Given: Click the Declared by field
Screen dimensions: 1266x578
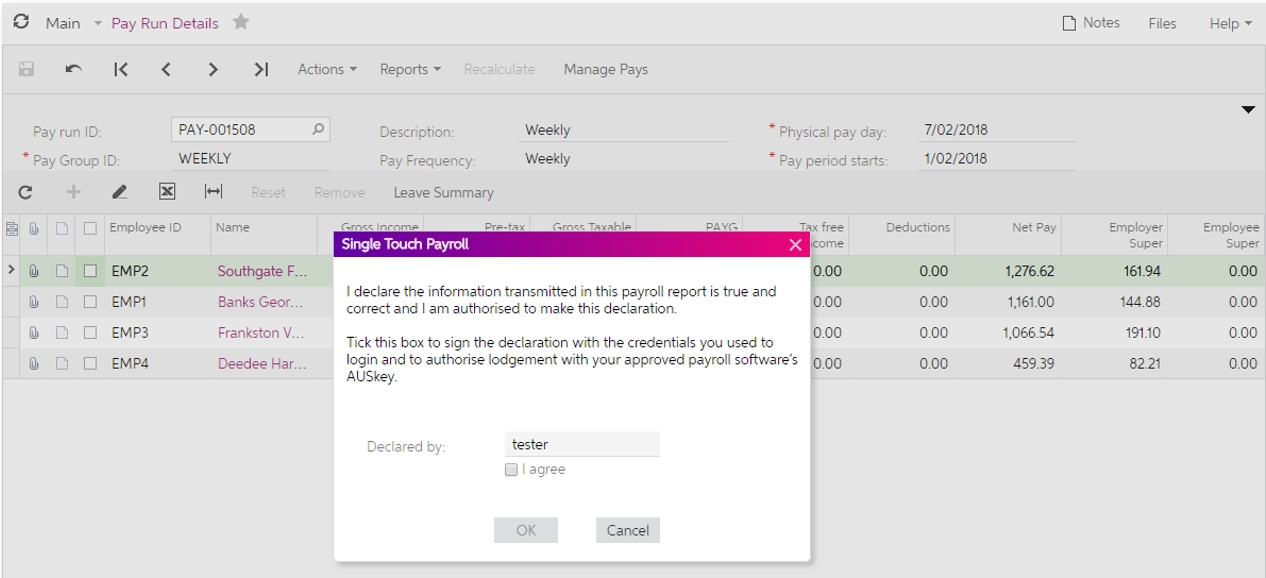Looking at the screenshot, I should tap(582, 444).
